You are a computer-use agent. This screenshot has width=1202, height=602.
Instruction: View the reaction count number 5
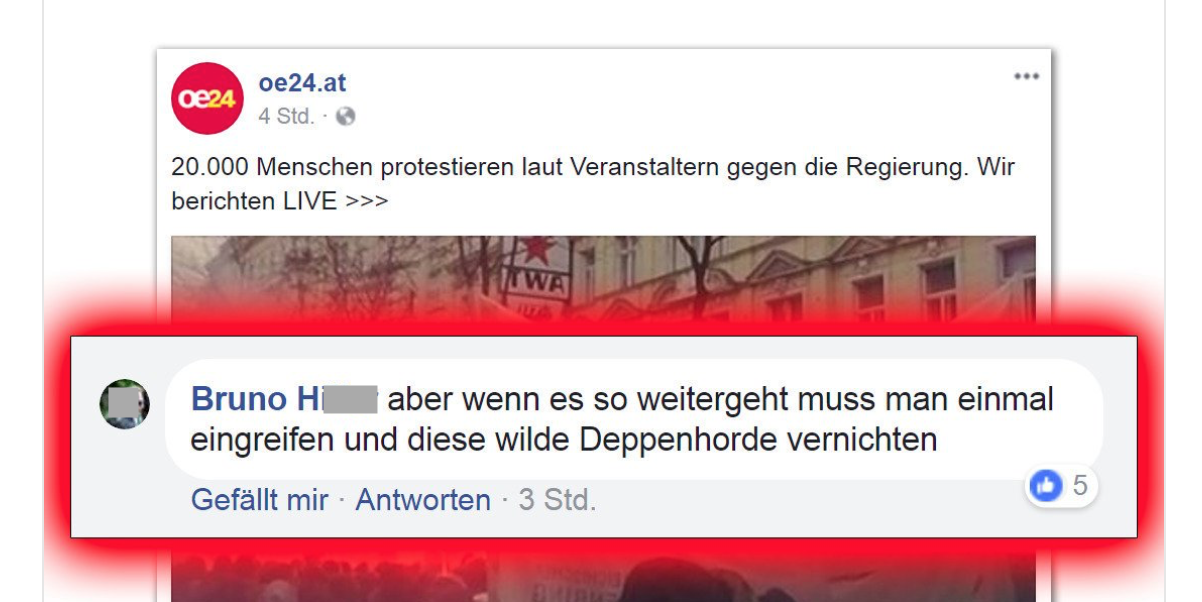(1080, 486)
